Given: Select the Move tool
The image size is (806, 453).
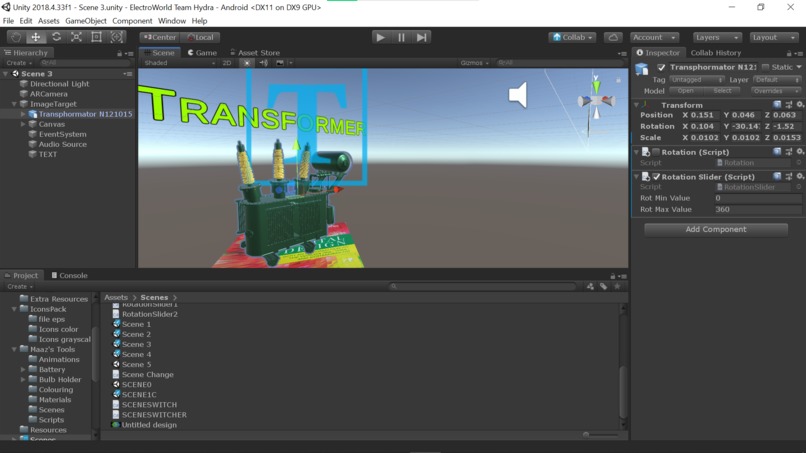Looking at the screenshot, I should [35, 37].
